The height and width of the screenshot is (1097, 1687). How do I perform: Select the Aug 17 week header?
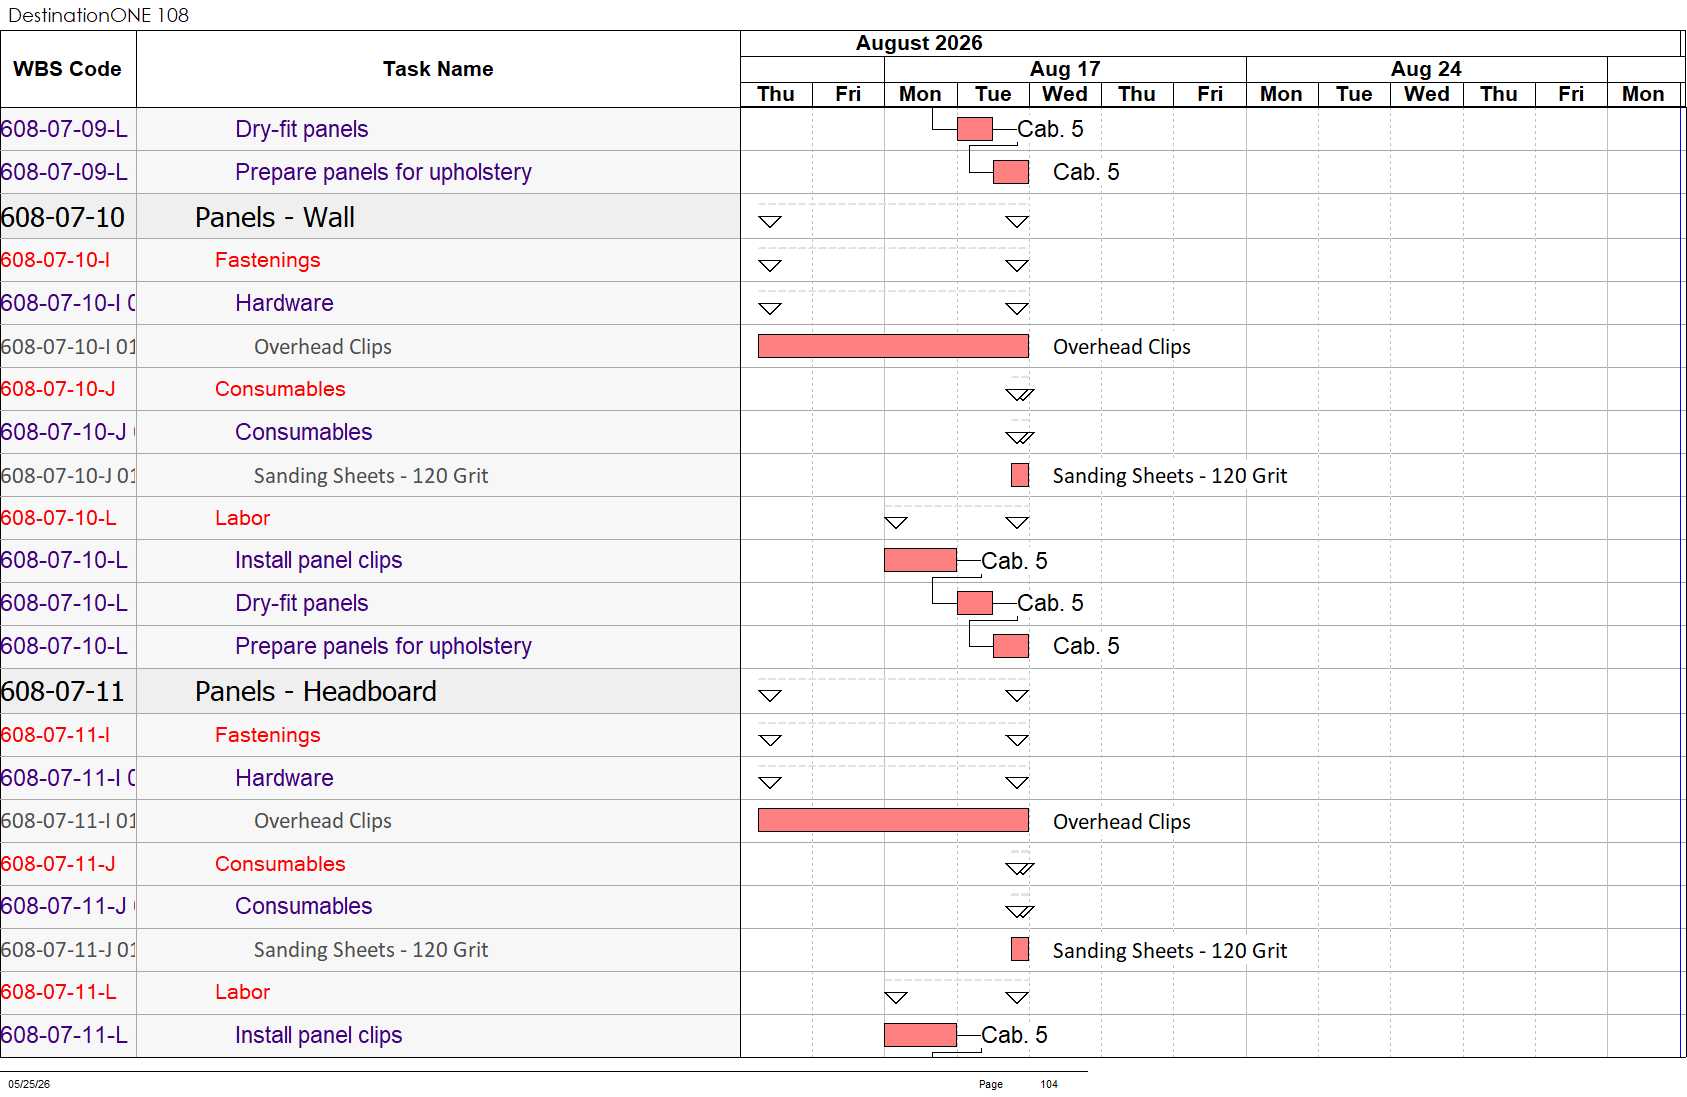1065,69
